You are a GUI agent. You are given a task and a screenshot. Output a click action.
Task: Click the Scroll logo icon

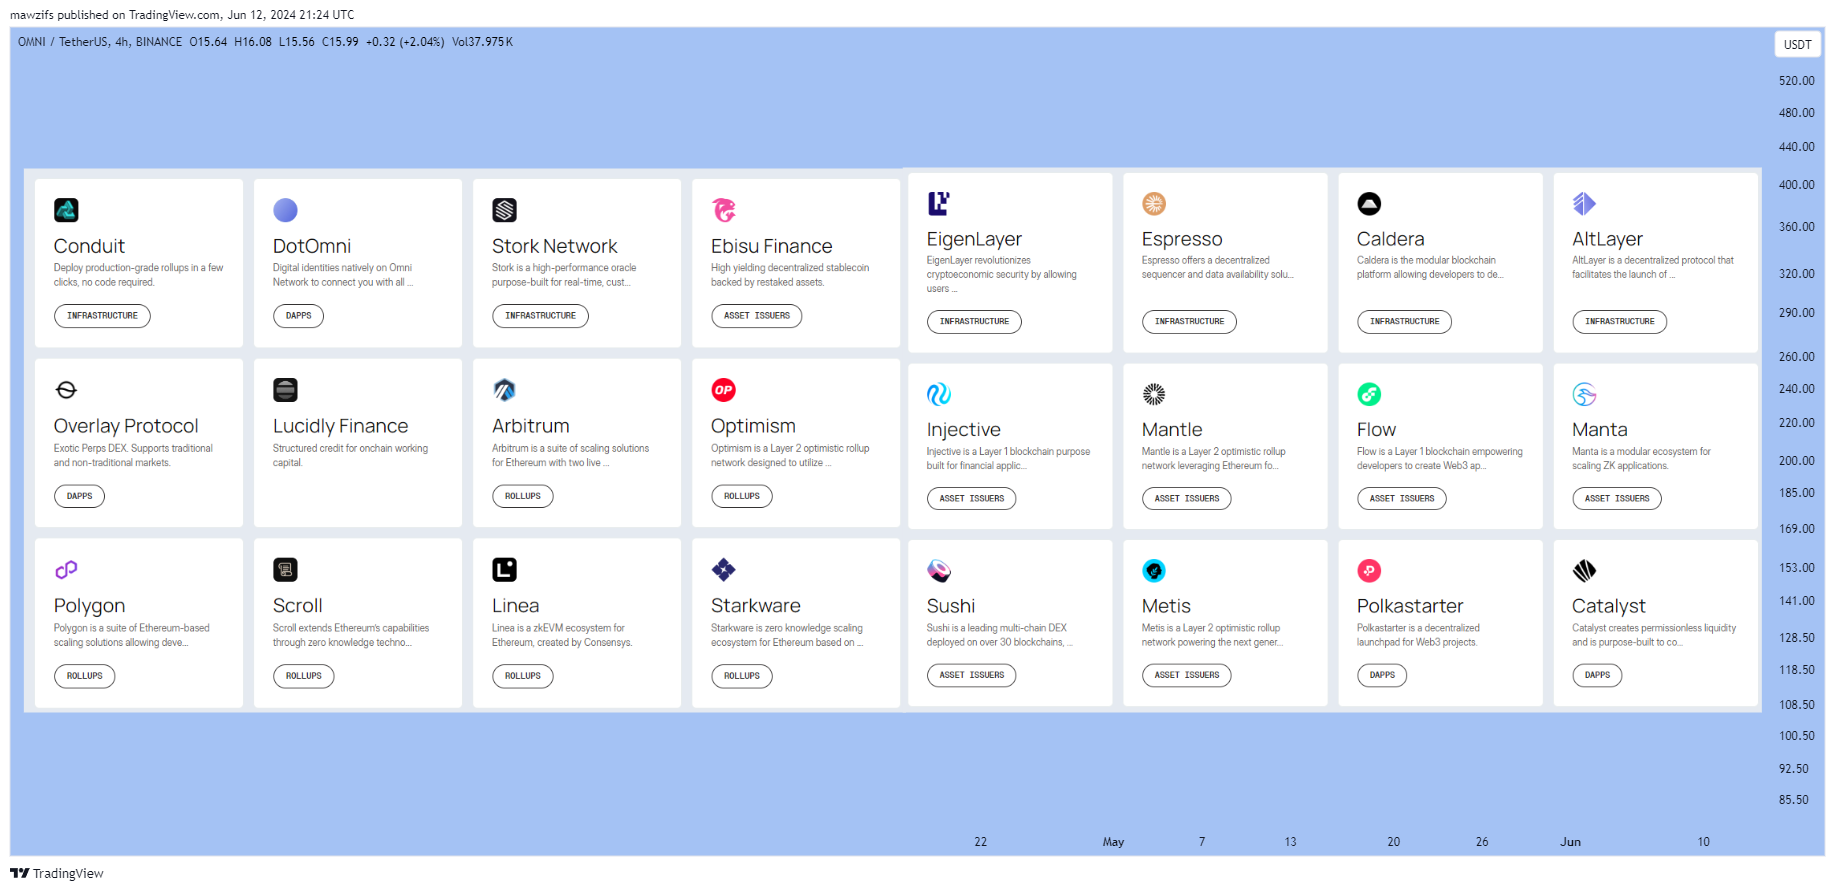[x=285, y=570]
